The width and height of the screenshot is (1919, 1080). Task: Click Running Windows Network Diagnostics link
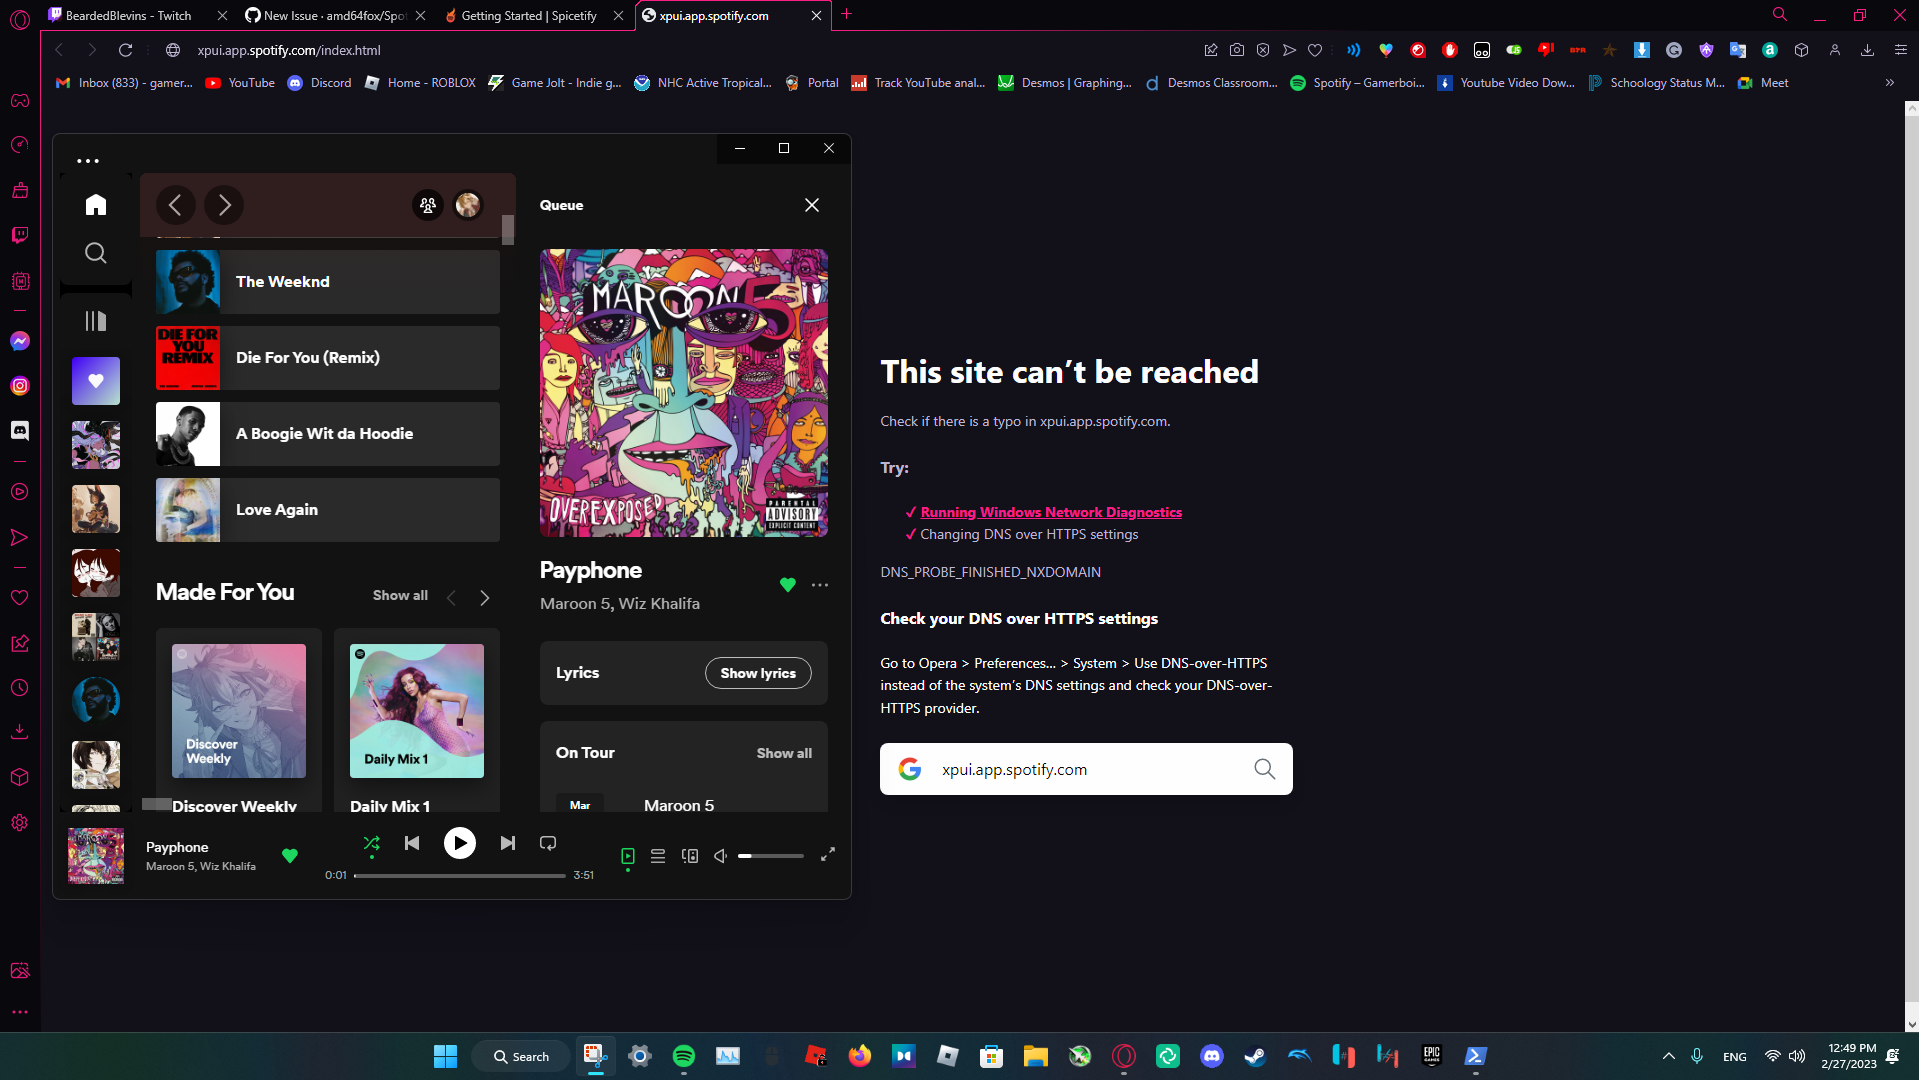coord(1049,512)
